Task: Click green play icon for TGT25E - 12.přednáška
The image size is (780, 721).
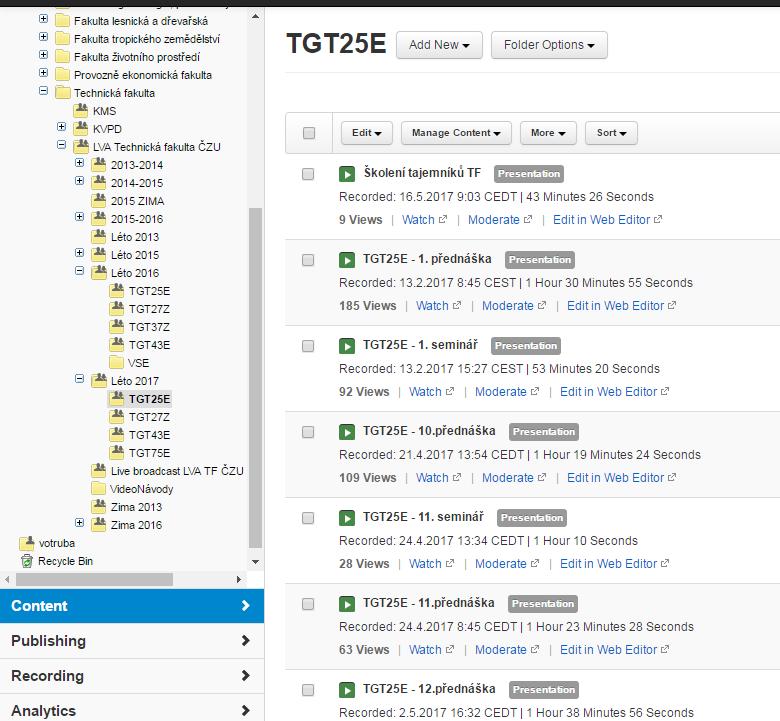Action: (347, 690)
